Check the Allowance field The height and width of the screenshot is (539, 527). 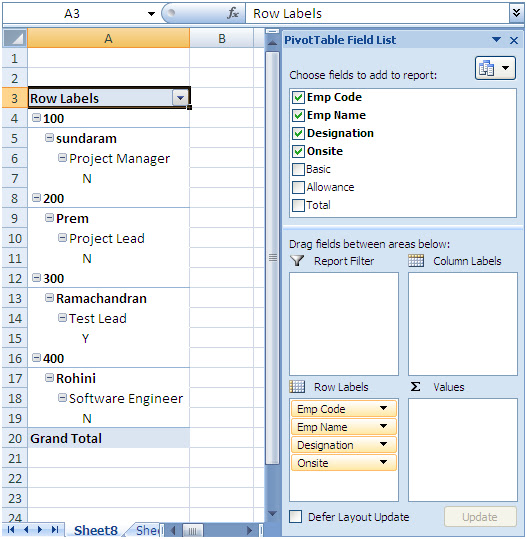[x=298, y=187]
